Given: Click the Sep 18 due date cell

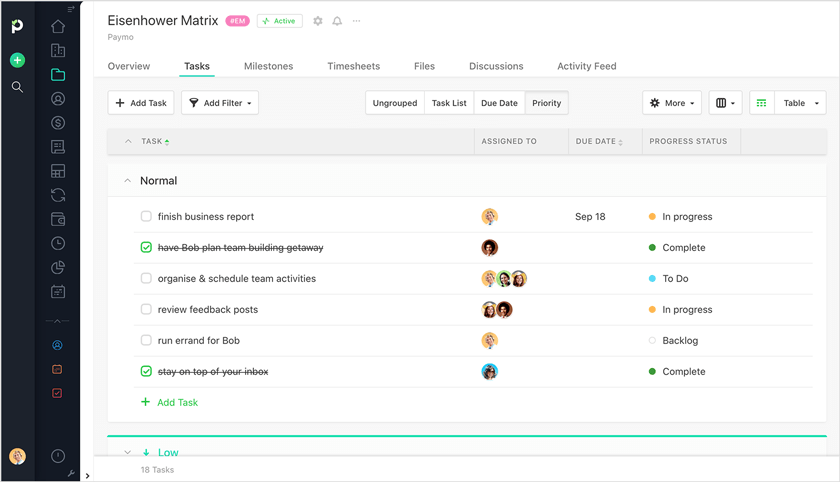Looking at the screenshot, I should pos(590,216).
